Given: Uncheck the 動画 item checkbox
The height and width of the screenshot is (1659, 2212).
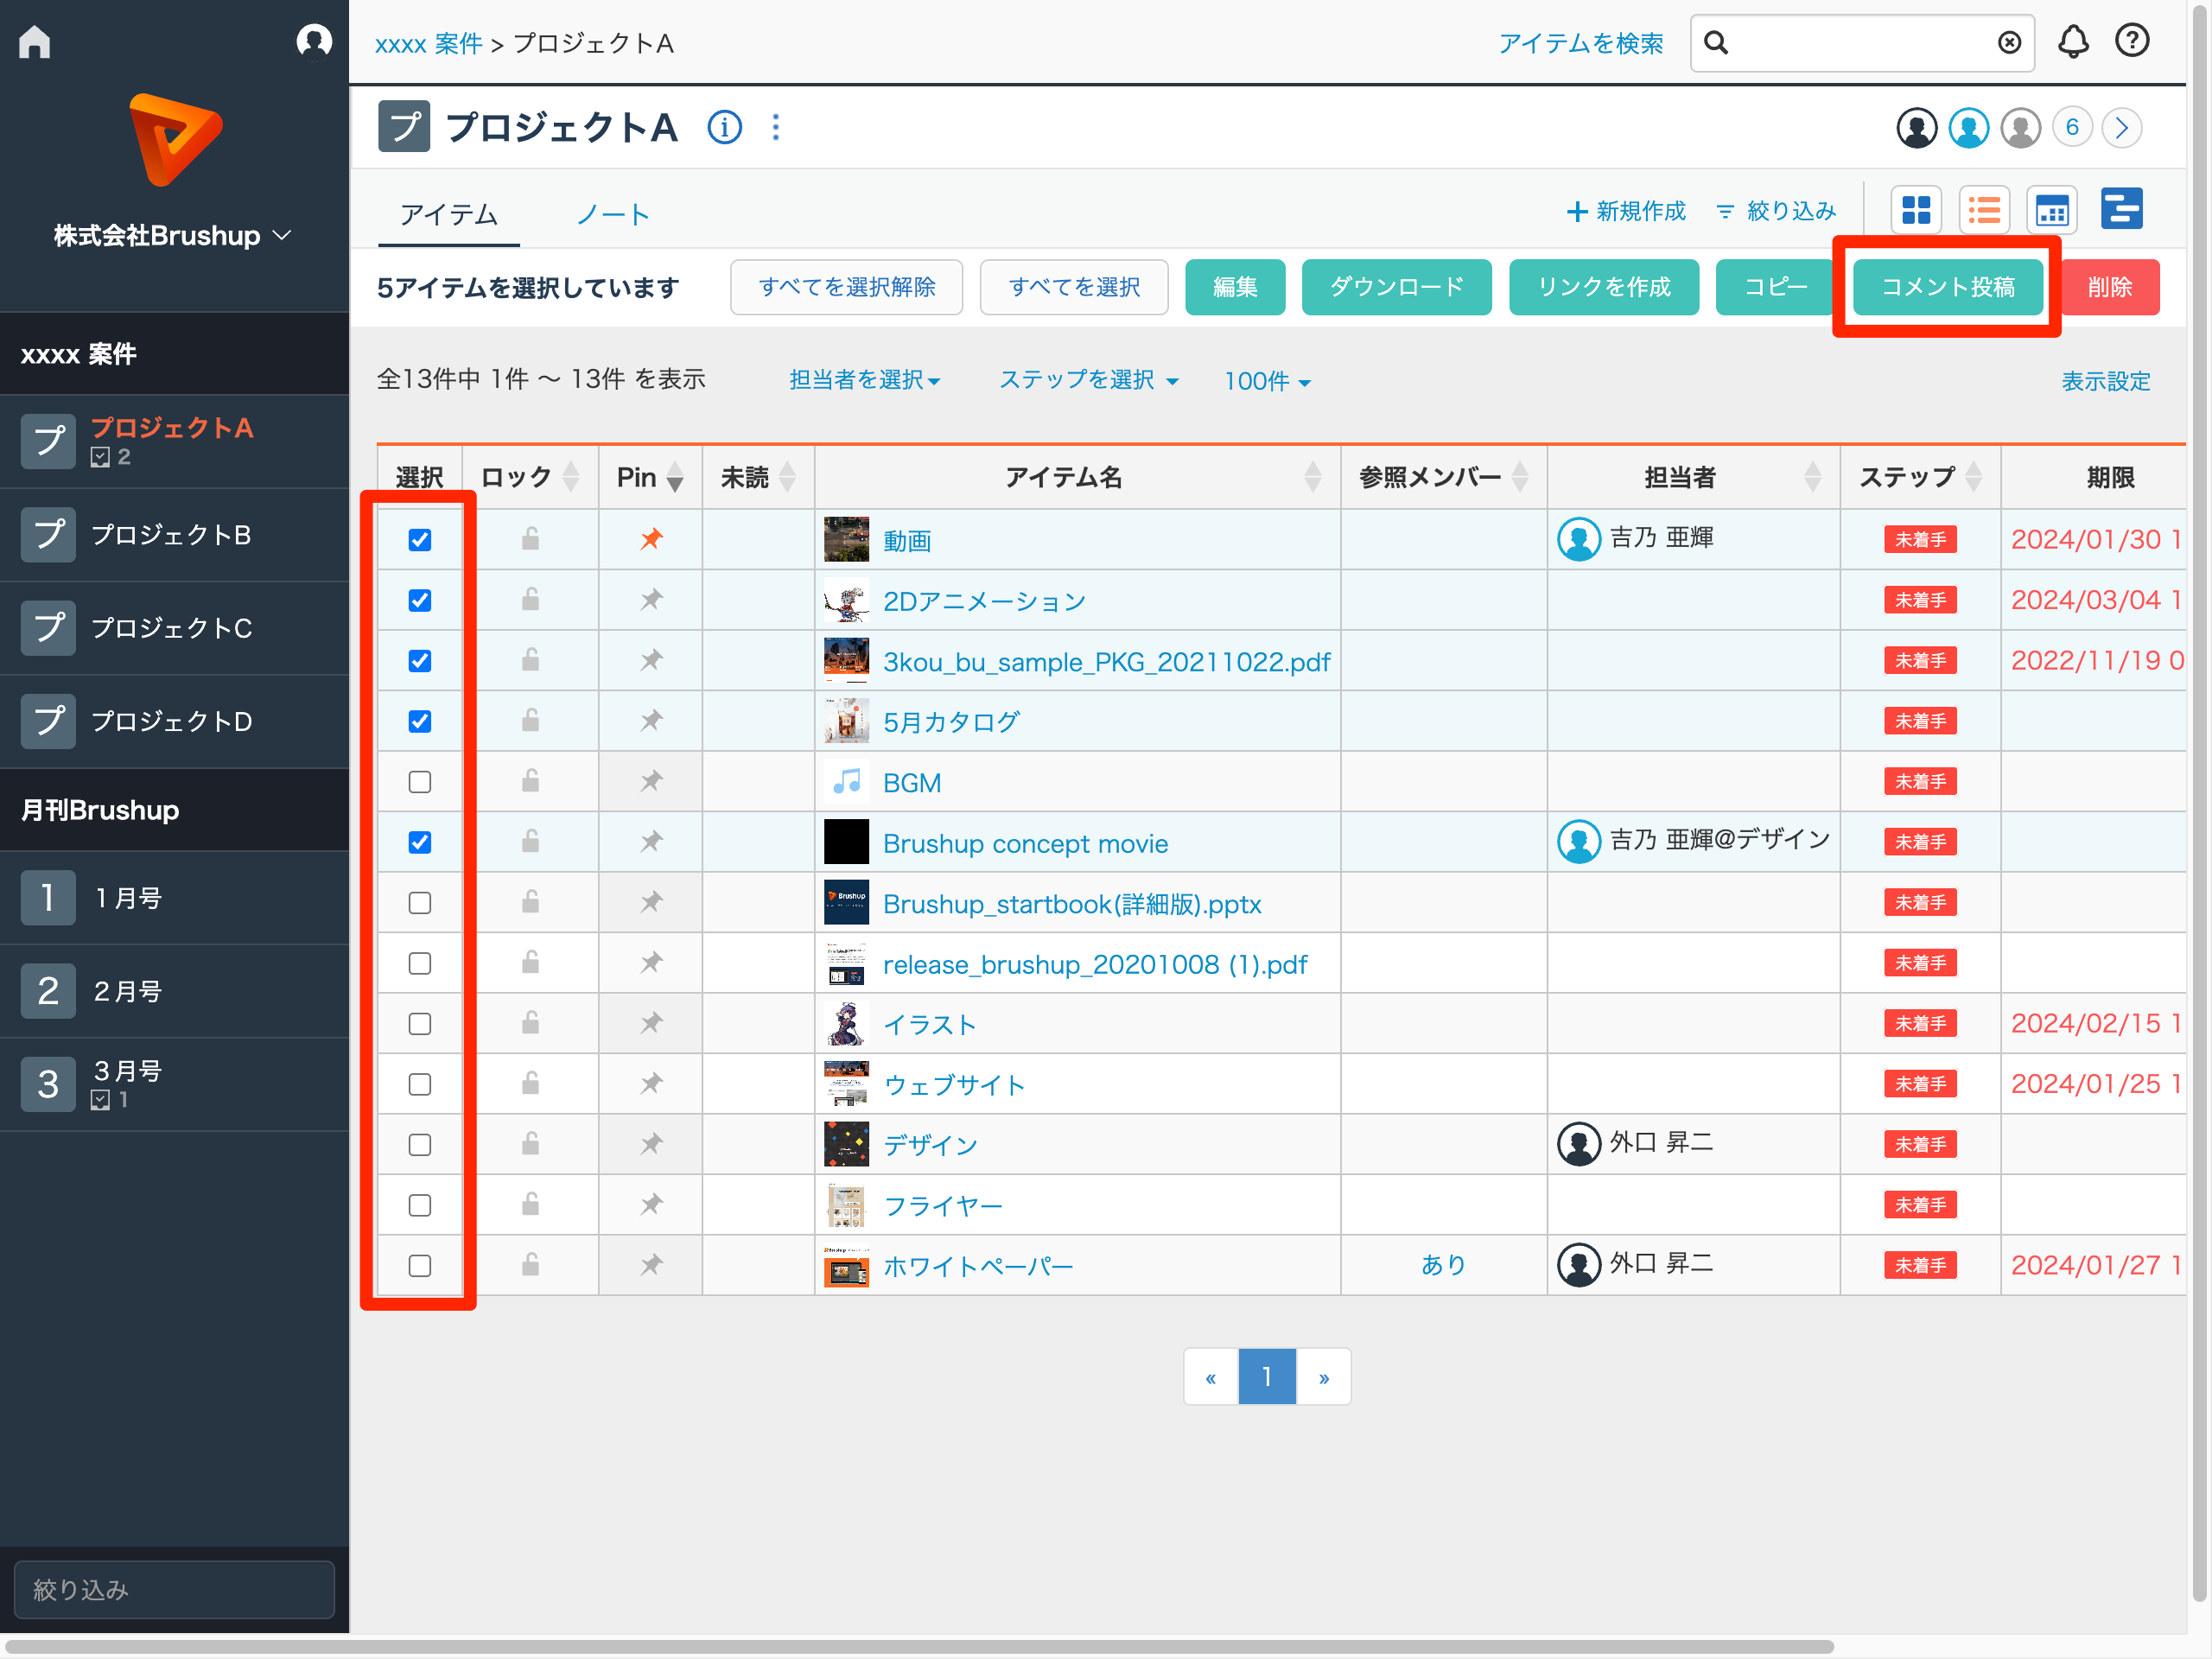Looking at the screenshot, I should 420,540.
